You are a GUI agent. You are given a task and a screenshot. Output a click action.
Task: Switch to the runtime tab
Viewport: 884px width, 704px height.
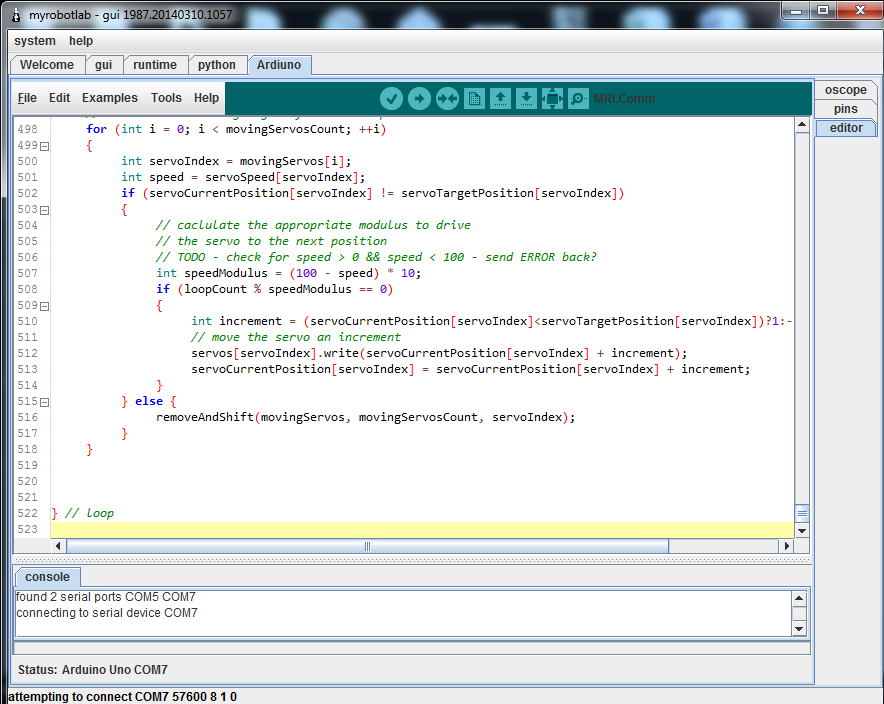point(155,65)
